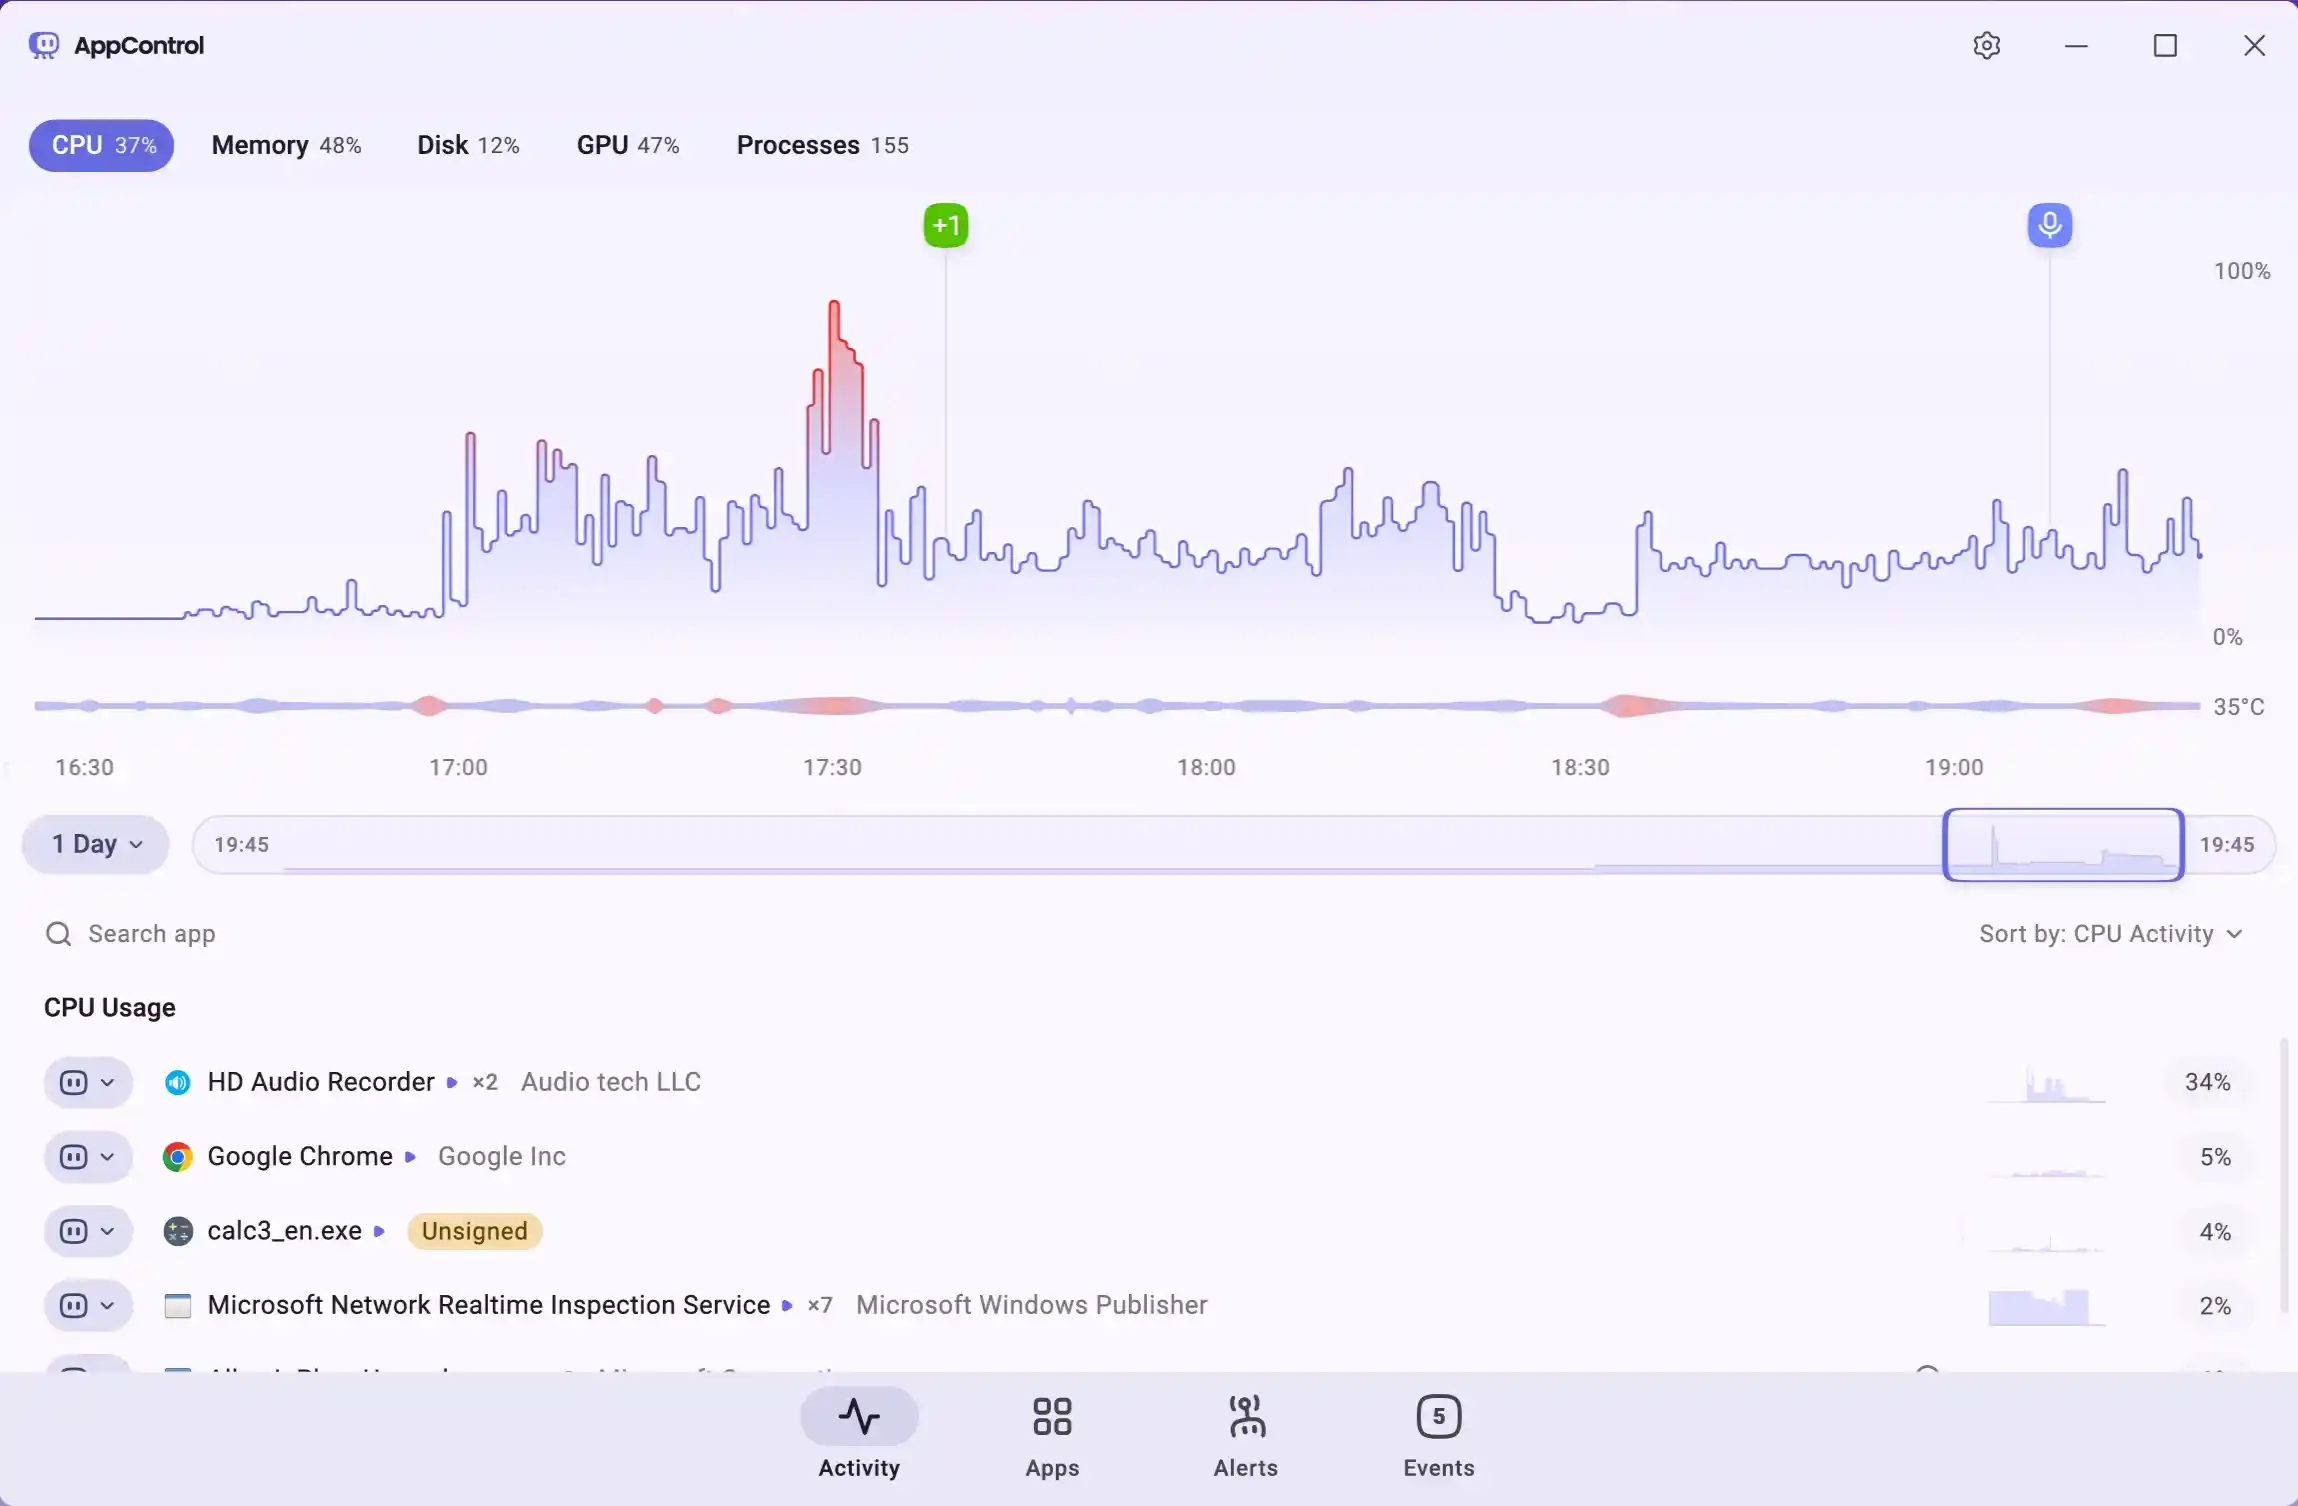
Task: Open the Apps grid icon
Action: pos(1052,1417)
